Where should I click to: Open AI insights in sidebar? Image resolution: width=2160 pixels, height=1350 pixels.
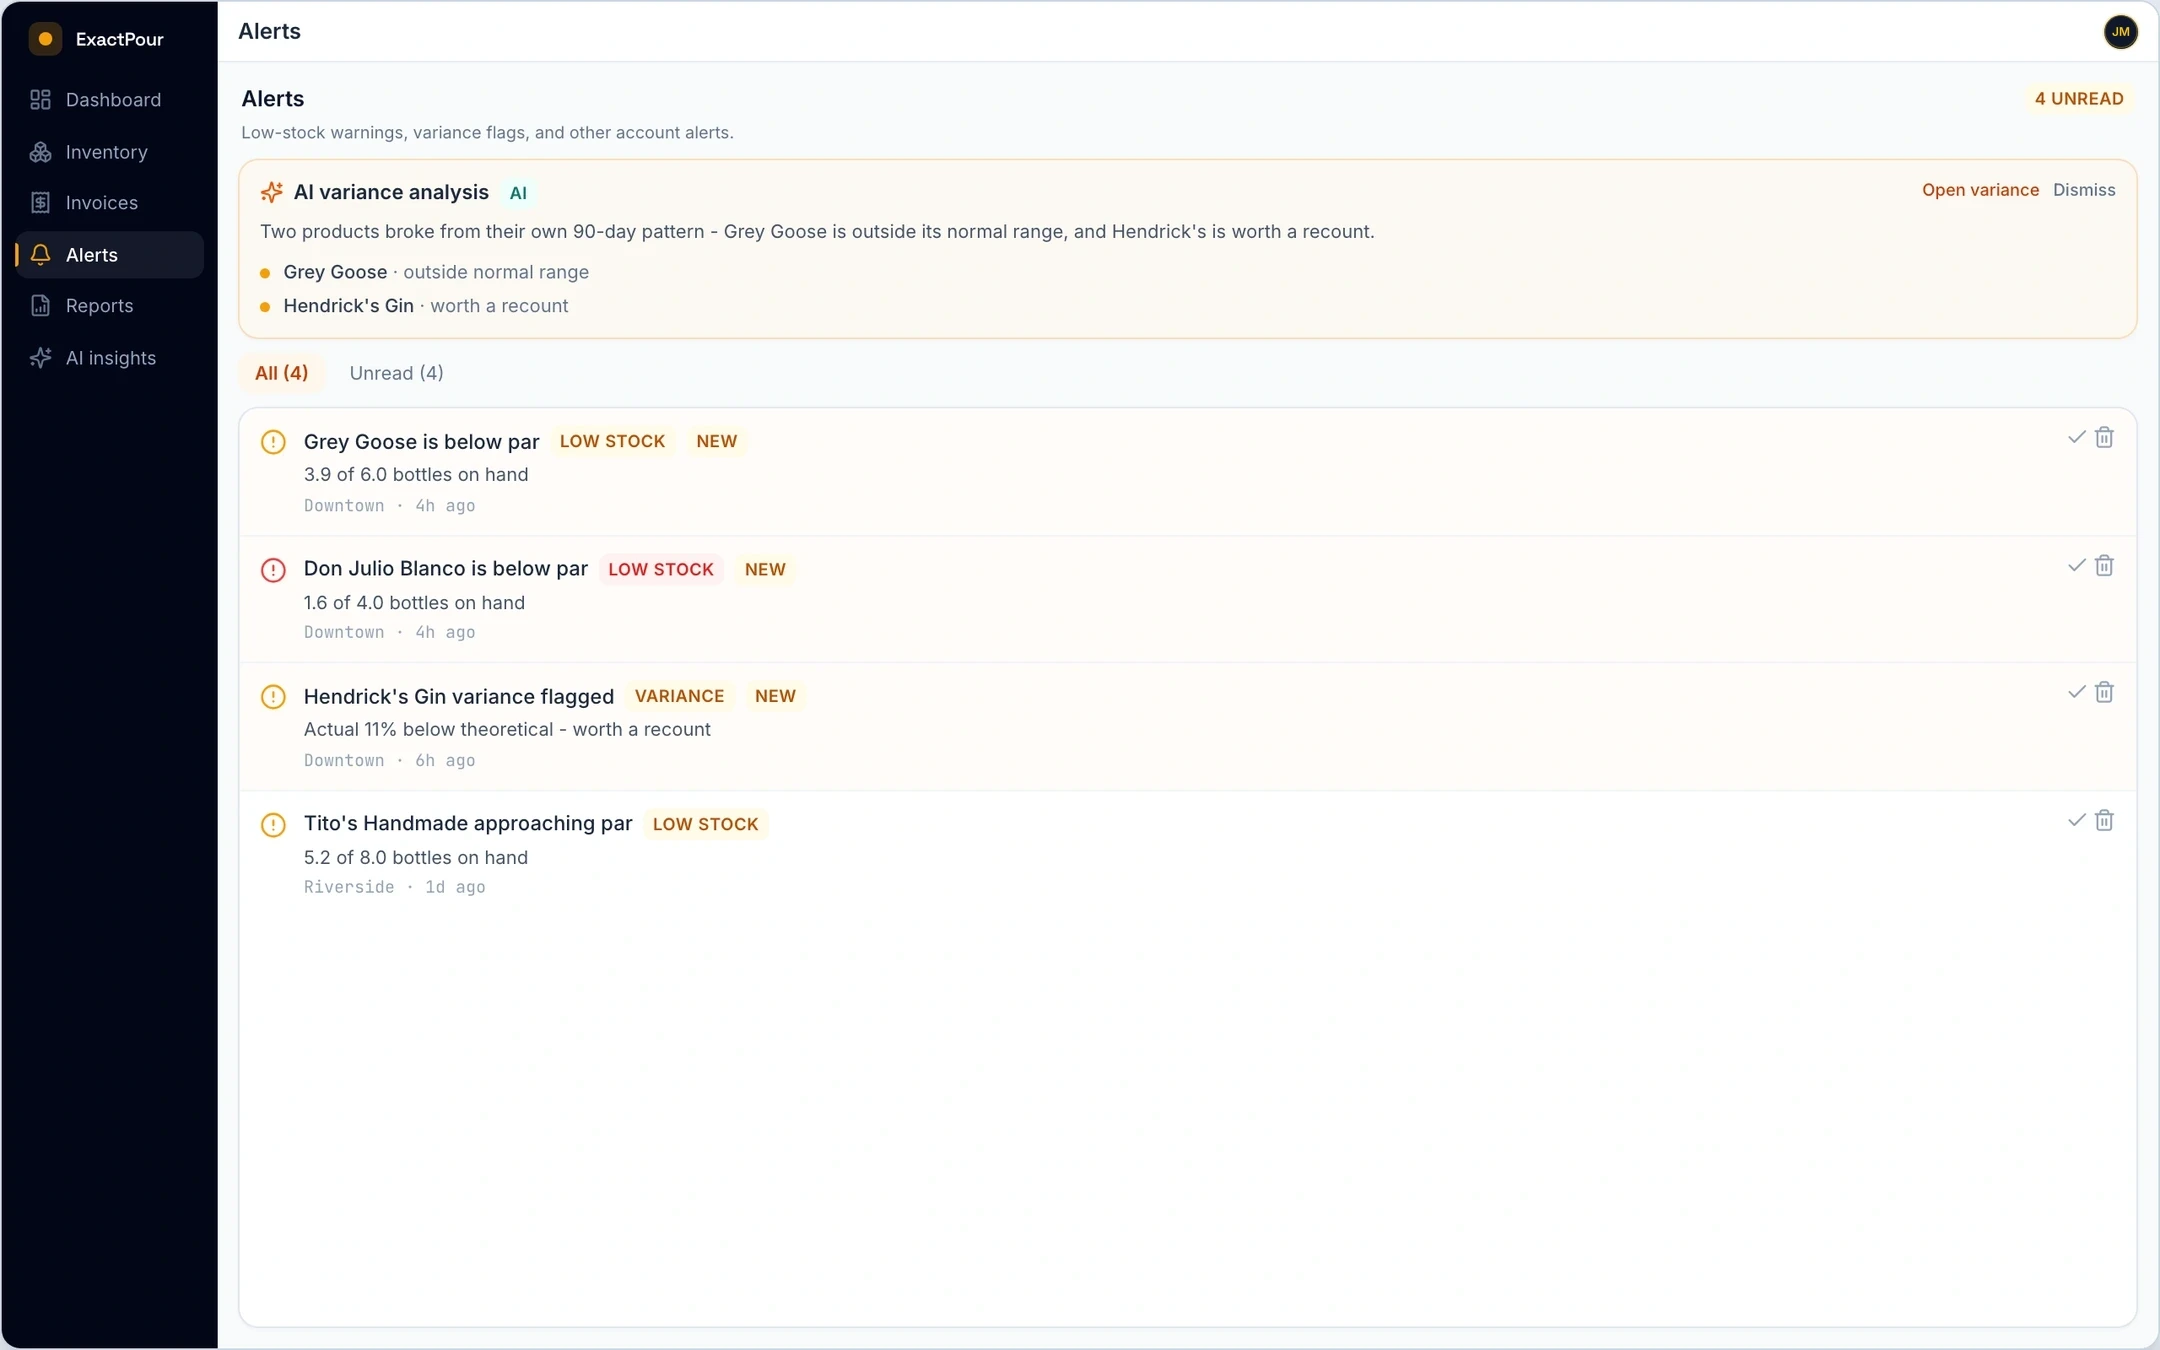tap(109, 358)
